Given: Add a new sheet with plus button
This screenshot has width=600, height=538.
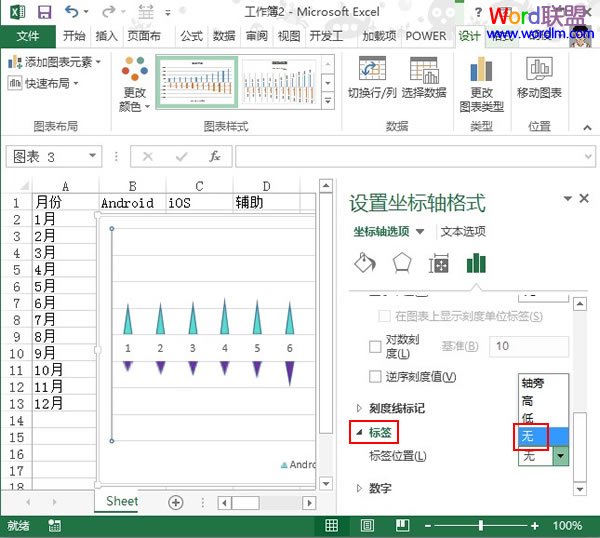Looking at the screenshot, I should tap(176, 502).
